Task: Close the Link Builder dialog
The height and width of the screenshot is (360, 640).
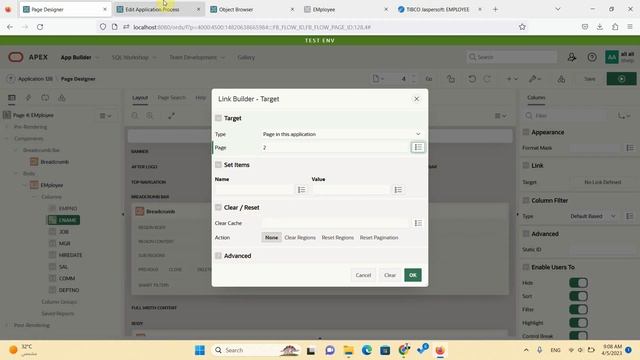Action: coord(416,99)
